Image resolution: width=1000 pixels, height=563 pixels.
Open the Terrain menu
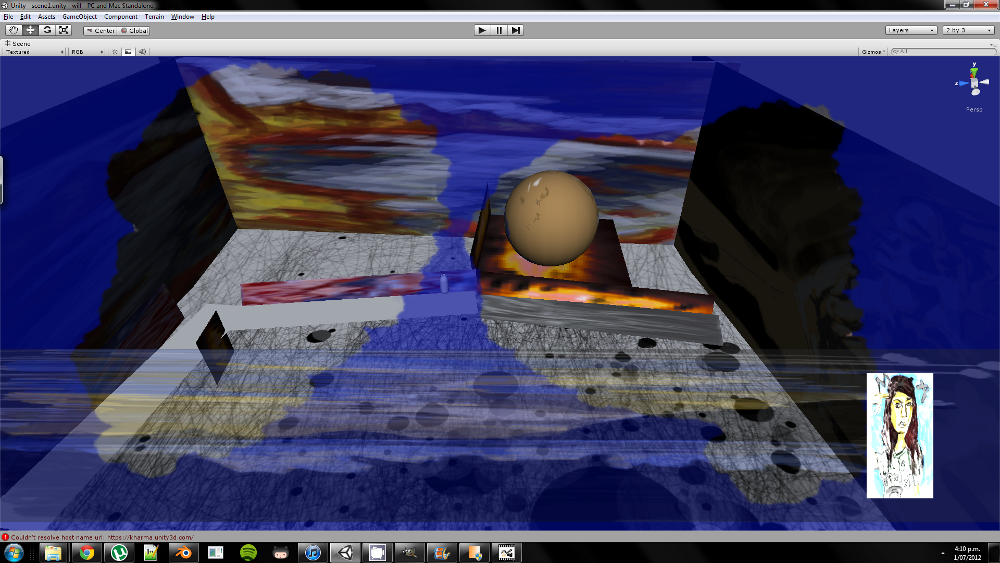pyautogui.click(x=154, y=17)
